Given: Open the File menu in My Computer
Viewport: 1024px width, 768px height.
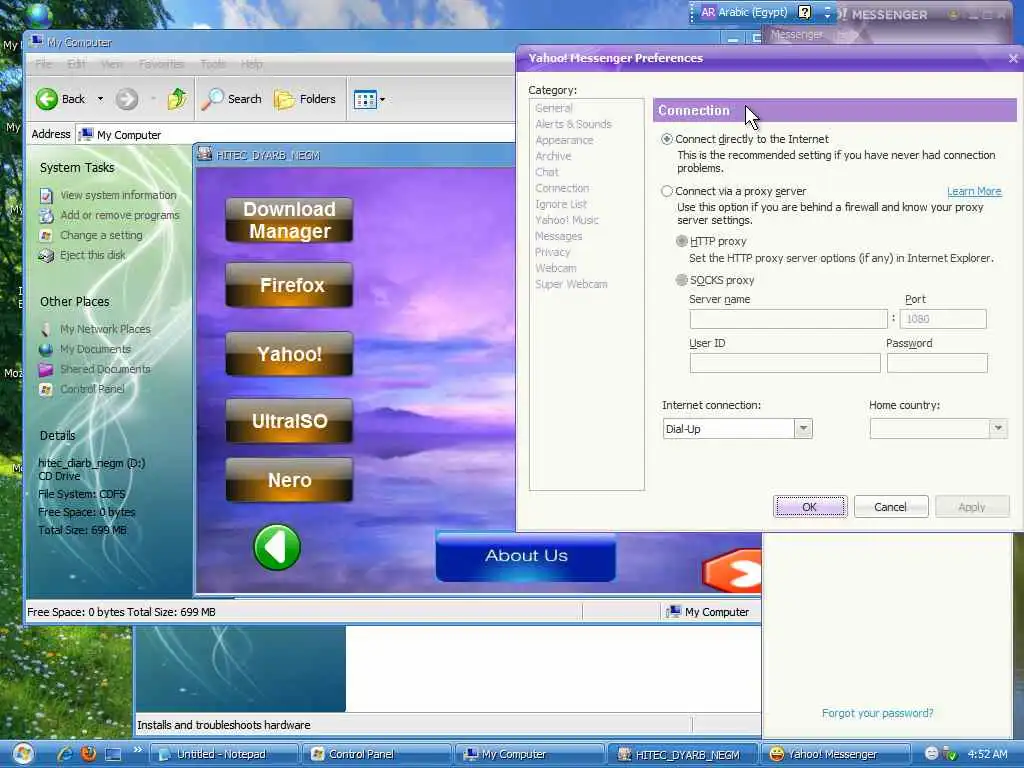Looking at the screenshot, I should (x=43, y=64).
